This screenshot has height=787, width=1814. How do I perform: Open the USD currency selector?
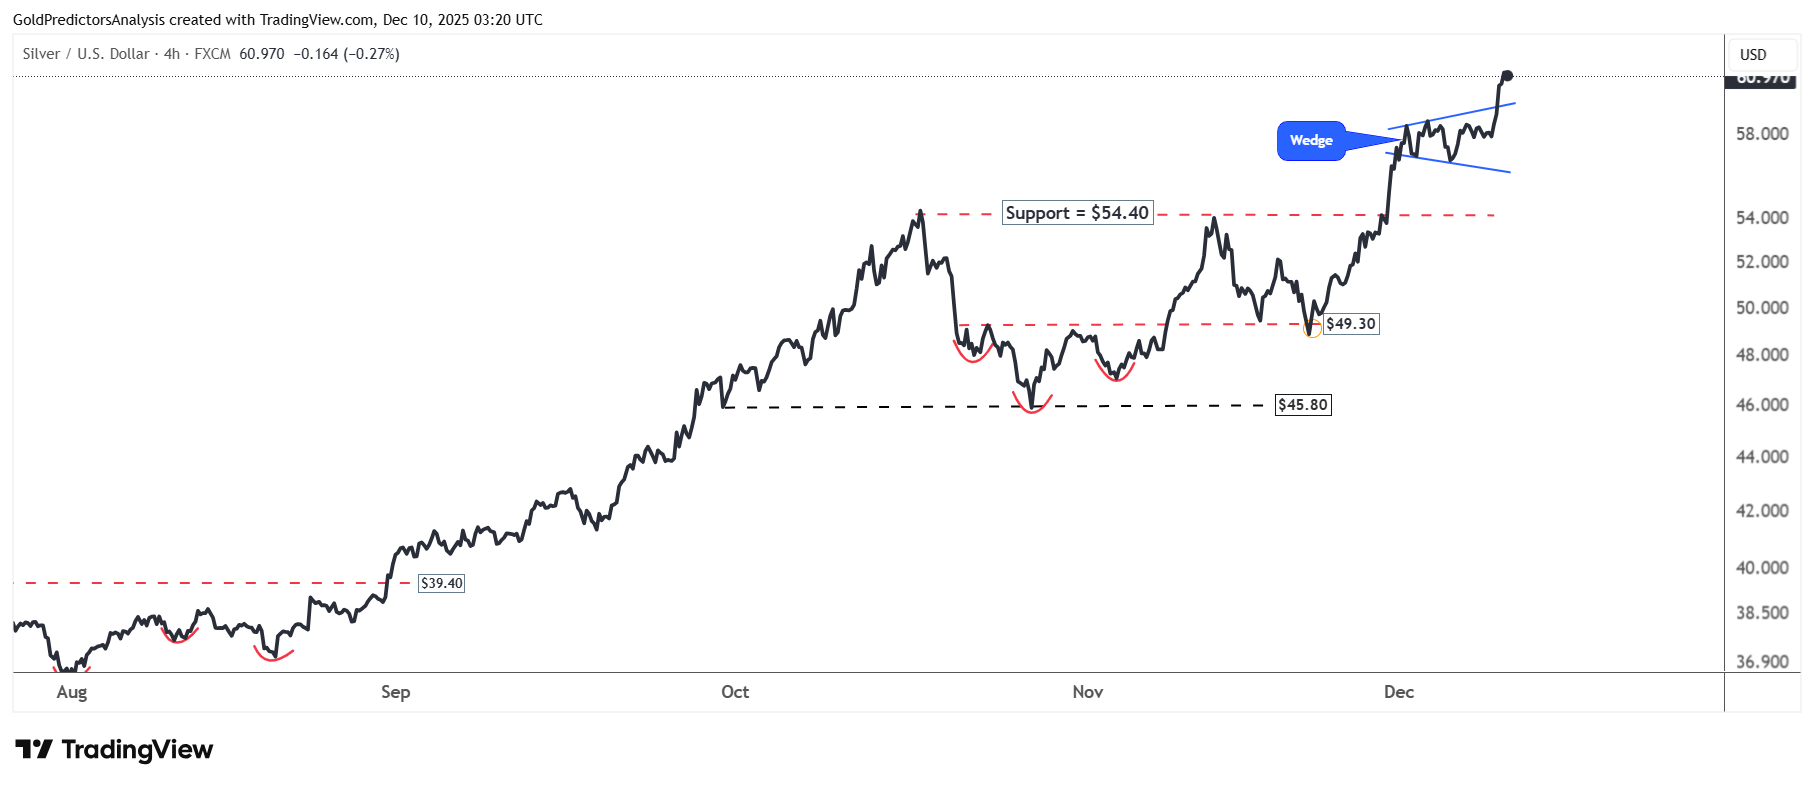coord(1753,55)
